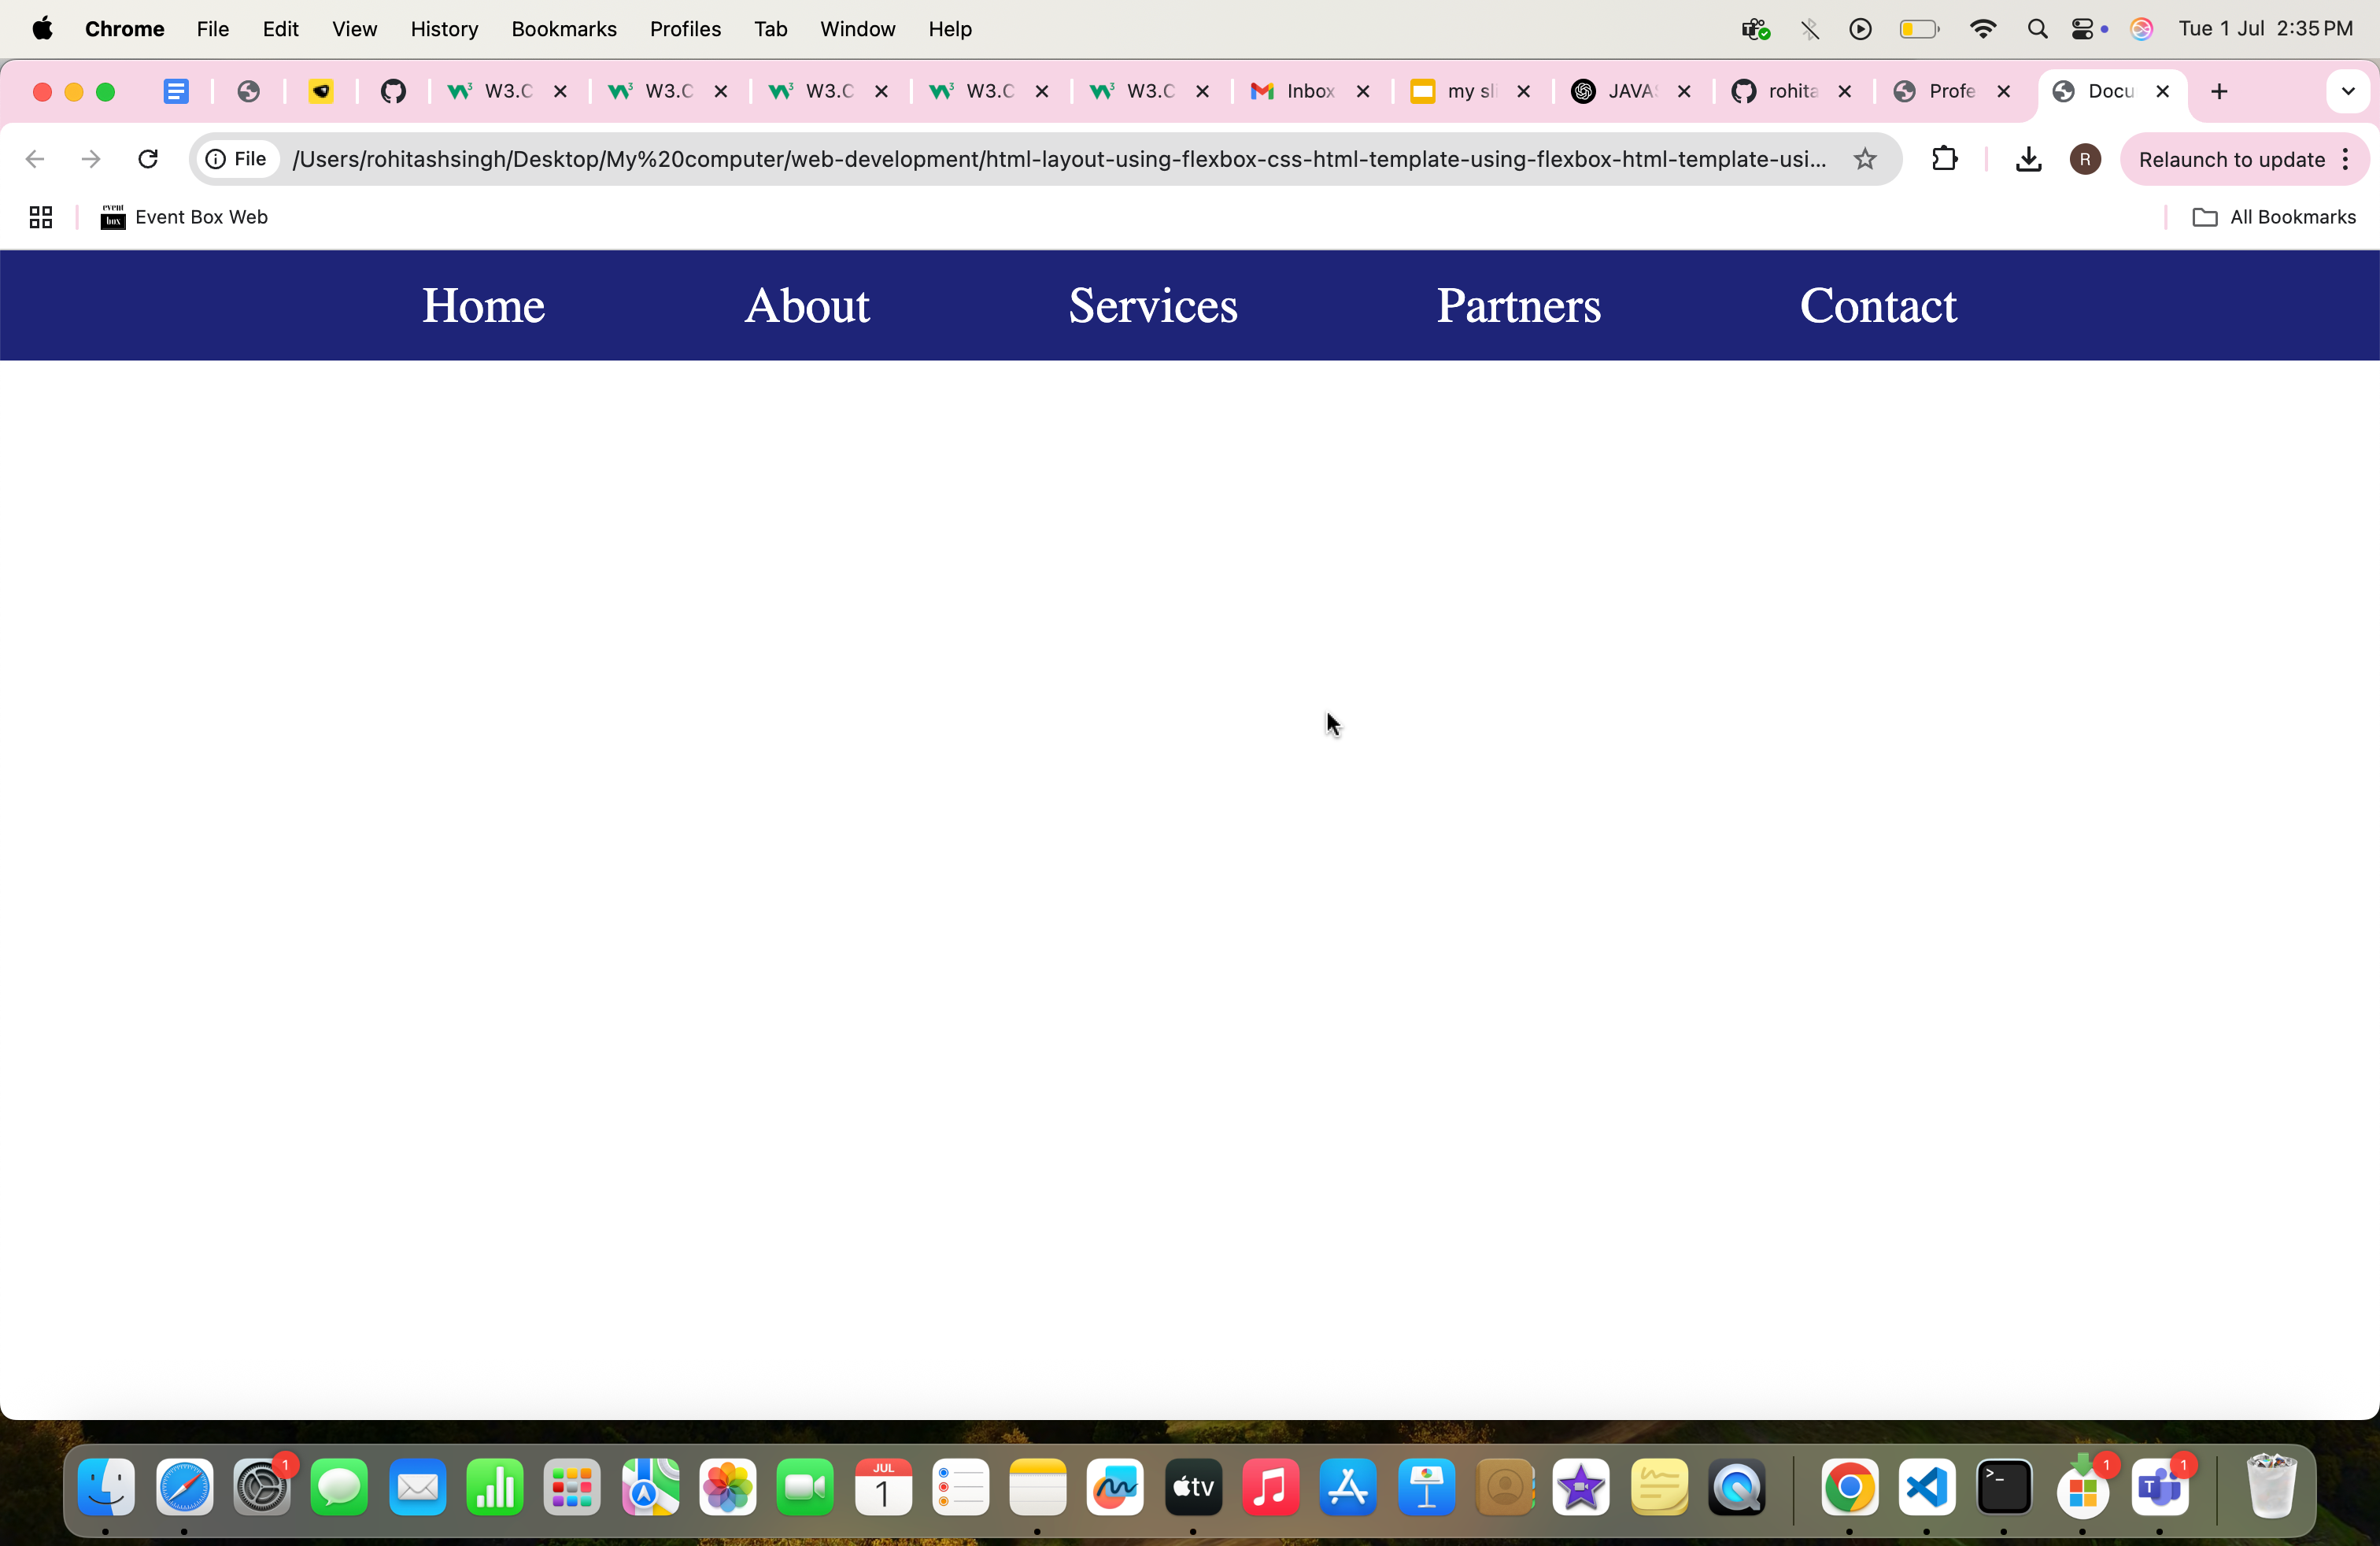Bookmark this page with star icon
This screenshot has width=2380, height=1546.
pyautogui.click(x=1865, y=159)
